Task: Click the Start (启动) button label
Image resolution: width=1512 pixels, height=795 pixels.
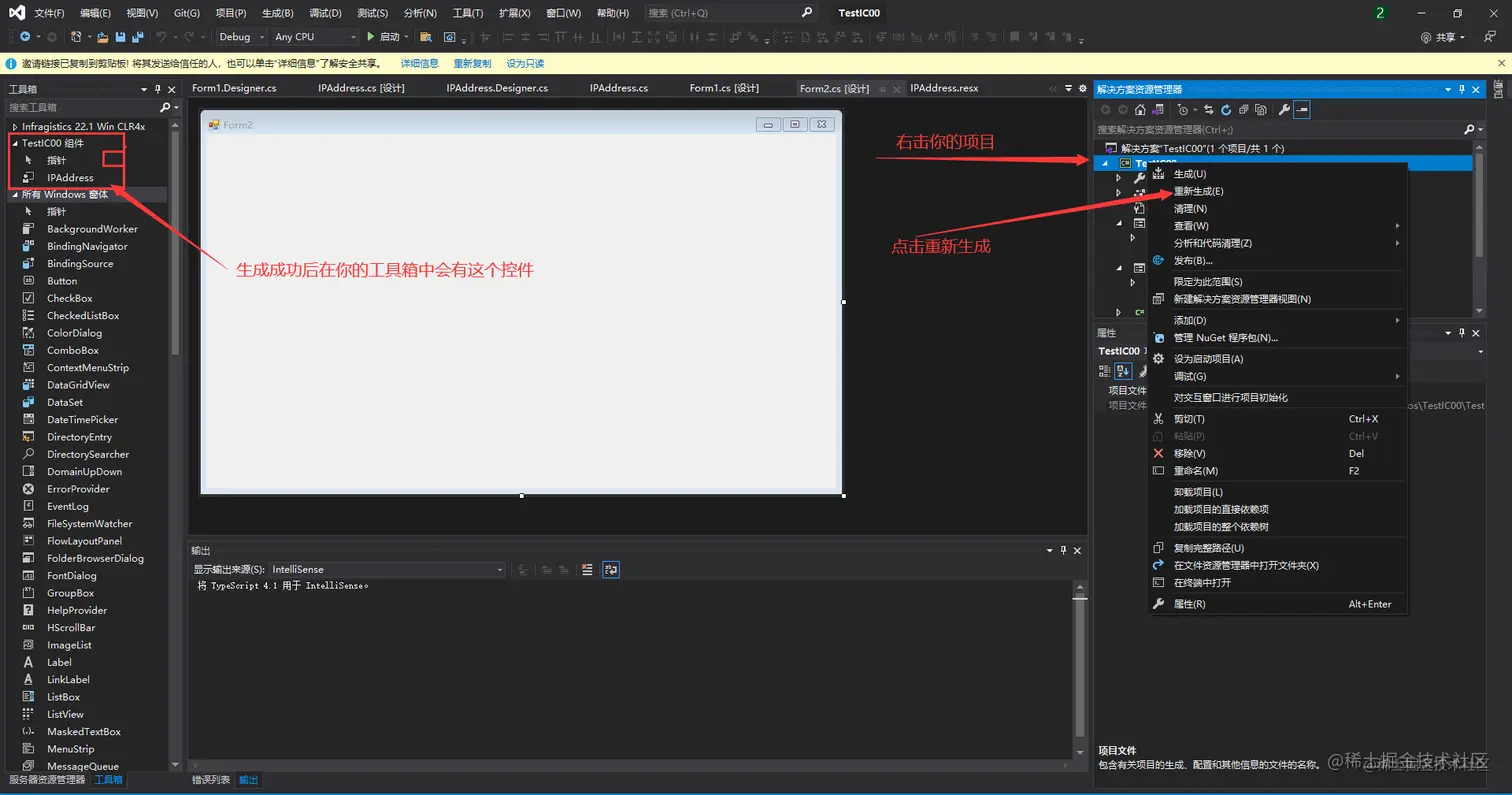Action: 389,37
